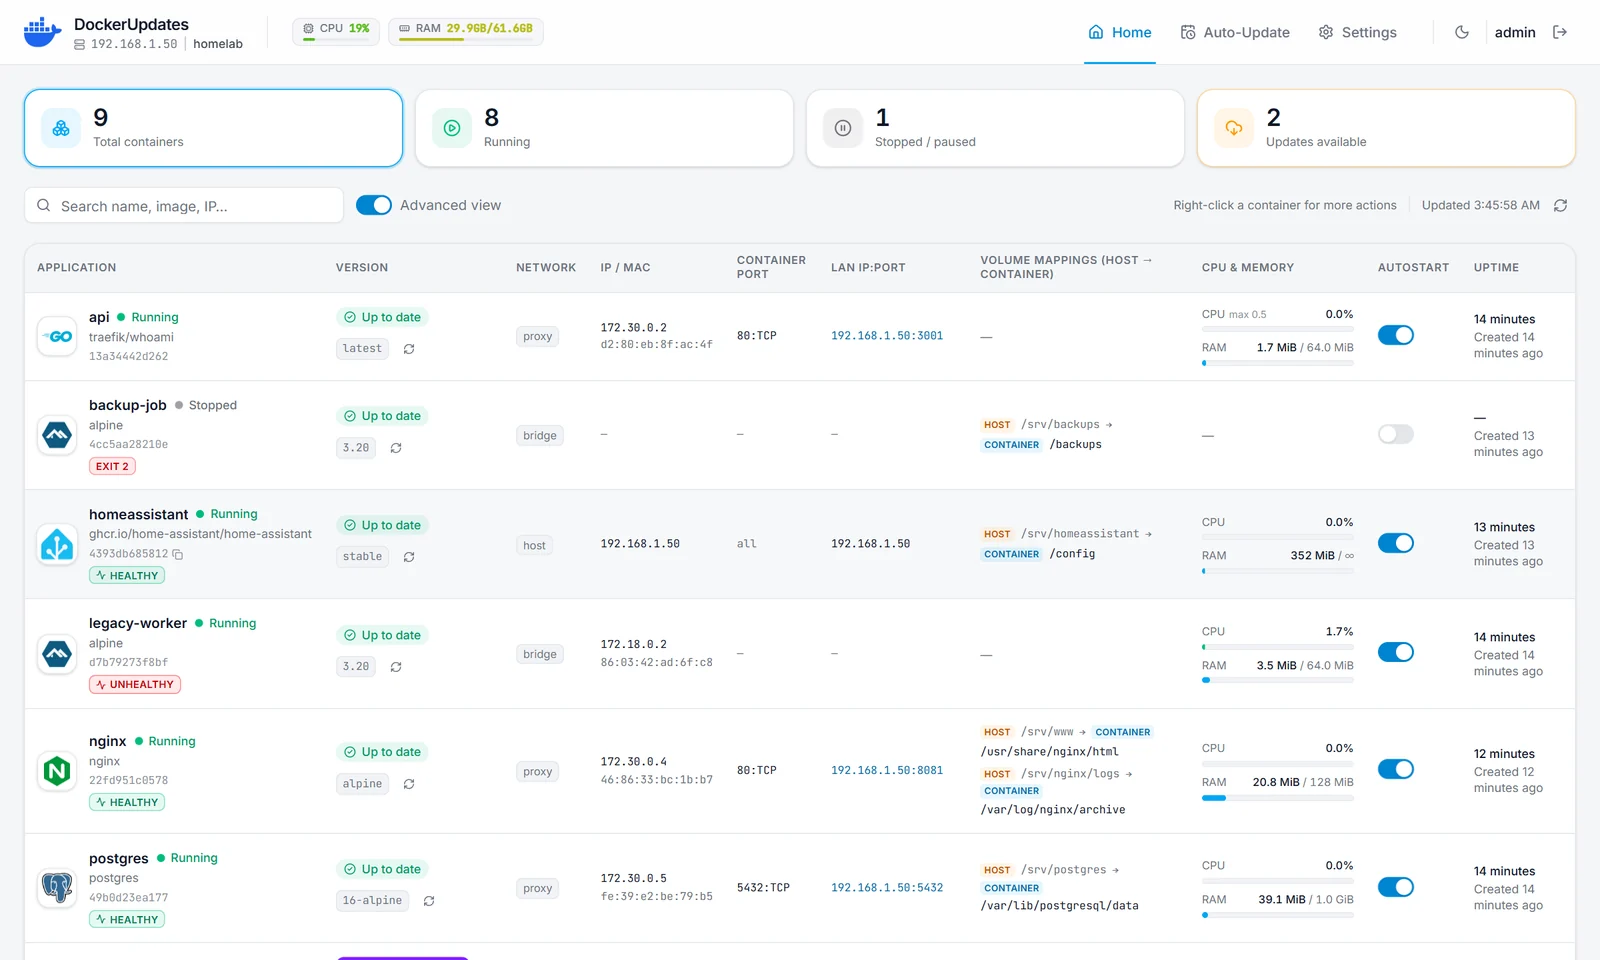Click refresh icon beside legacy-worker 3.20 tag
The image size is (1600, 960).
(x=396, y=667)
